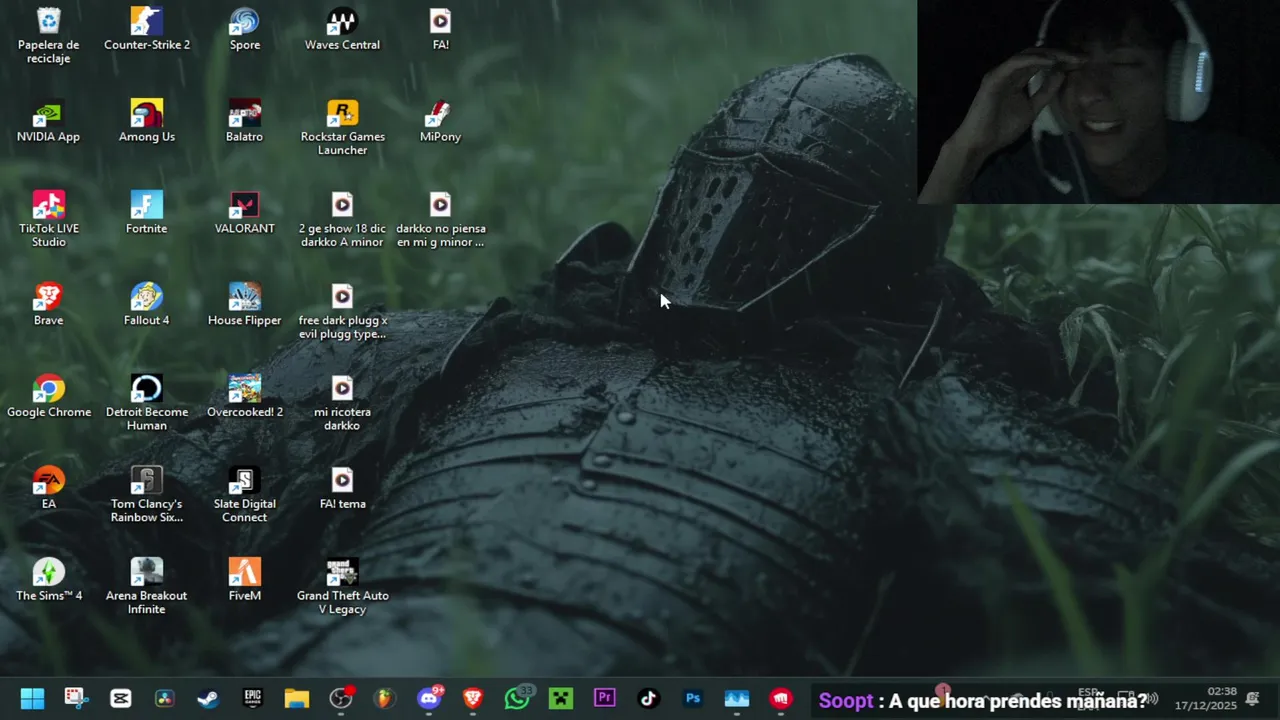Open the Windows Start menu
The width and height of the screenshot is (1280, 720).
pos(32,698)
